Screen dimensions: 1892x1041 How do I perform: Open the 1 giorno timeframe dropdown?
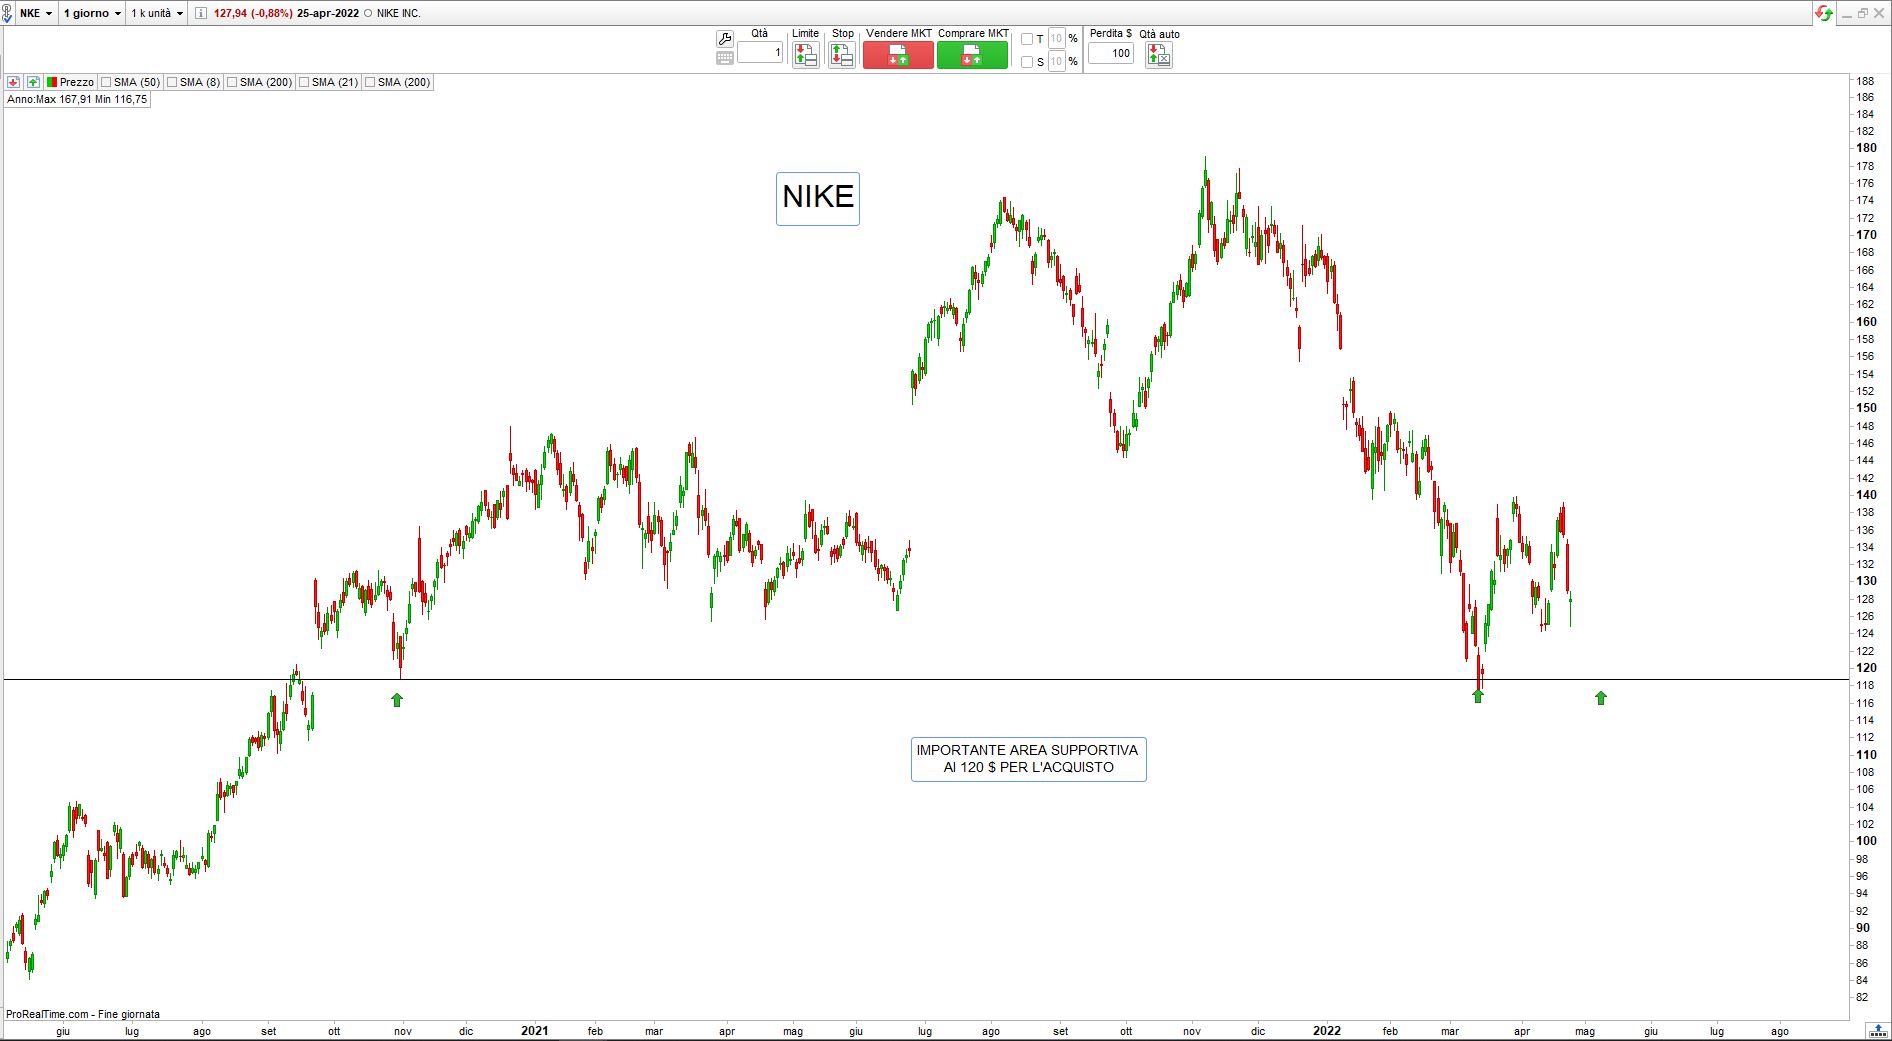pyautogui.click(x=92, y=13)
